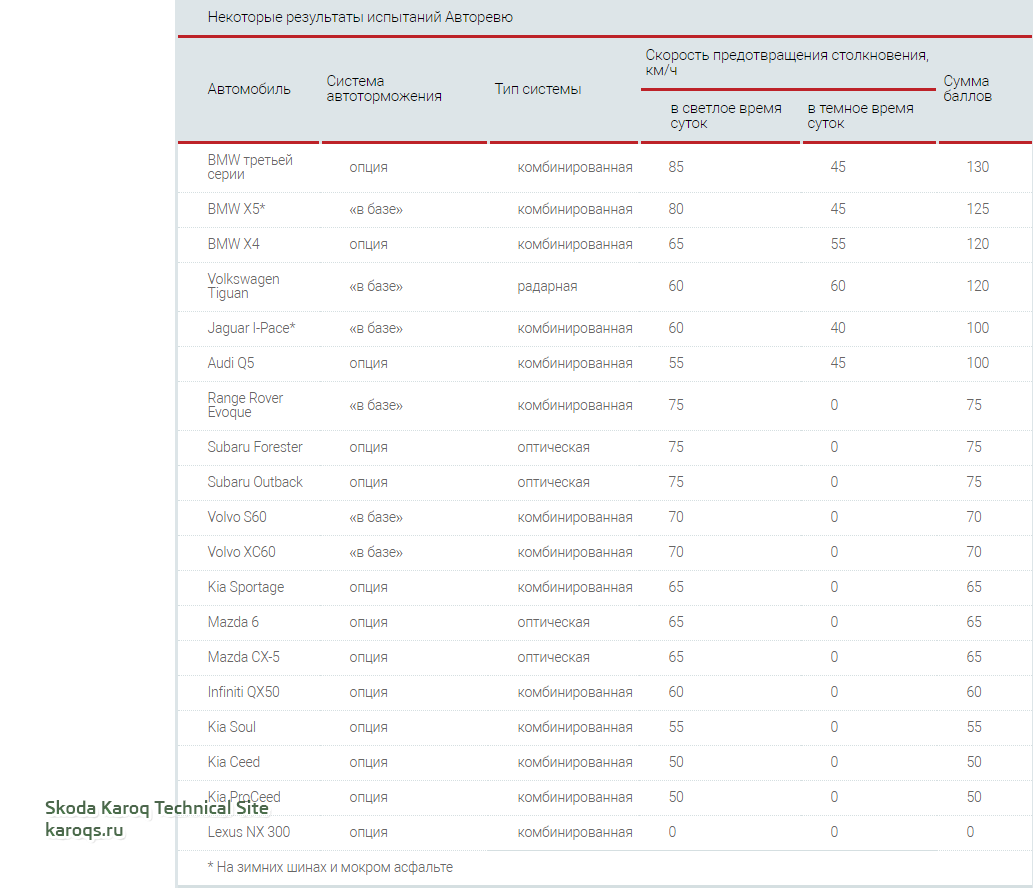This screenshot has height=889, width=1033.
Task: Click the 'BMW X5*' car name
Action: click(x=236, y=210)
